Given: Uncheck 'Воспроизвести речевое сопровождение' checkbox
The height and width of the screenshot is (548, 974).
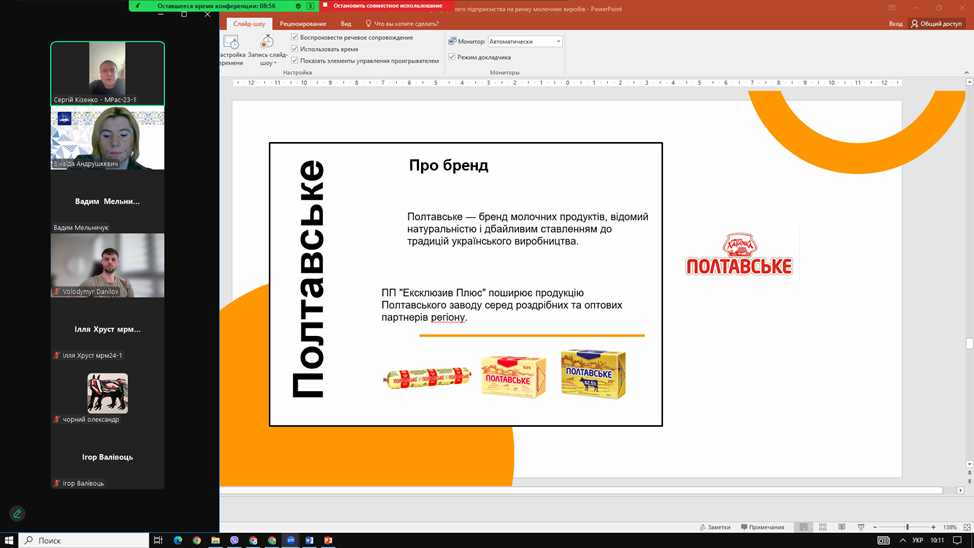Looking at the screenshot, I should [x=295, y=37].
